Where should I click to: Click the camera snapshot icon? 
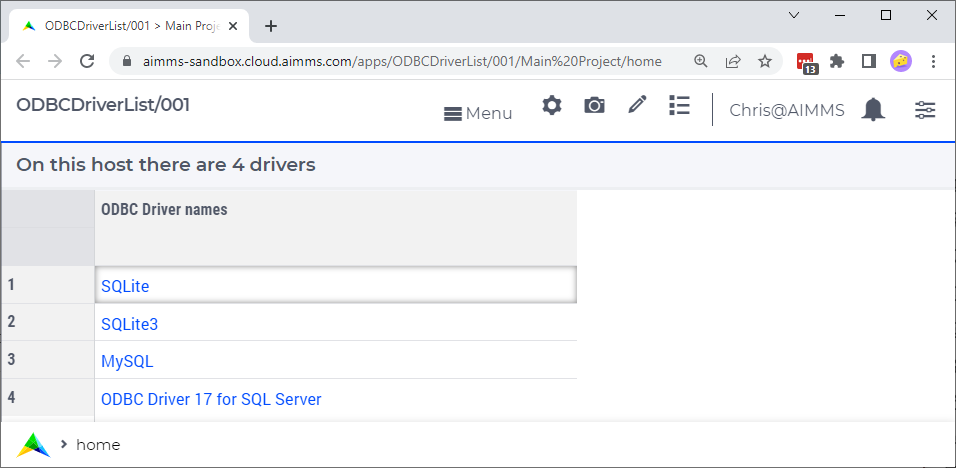pos(594,105)
